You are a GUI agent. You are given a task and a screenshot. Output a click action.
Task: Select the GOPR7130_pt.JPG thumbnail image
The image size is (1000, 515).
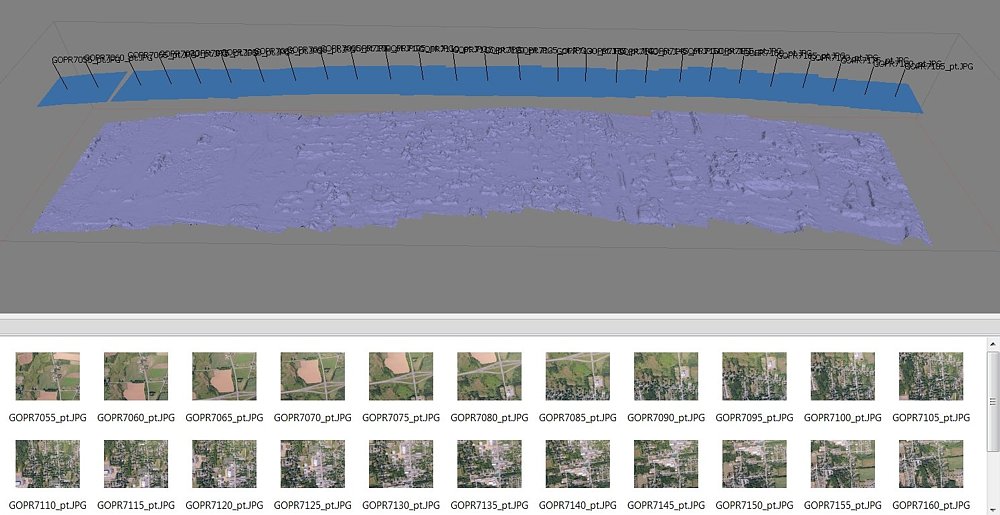pos(400,464)
